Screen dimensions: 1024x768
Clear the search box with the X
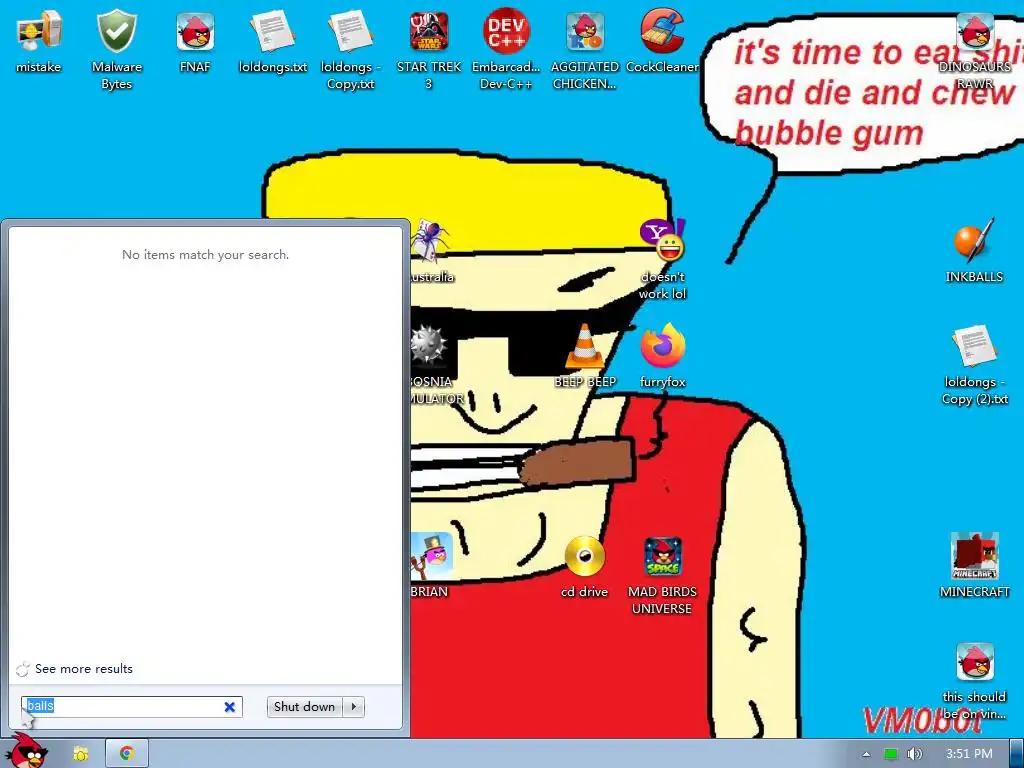pos(230,707)
